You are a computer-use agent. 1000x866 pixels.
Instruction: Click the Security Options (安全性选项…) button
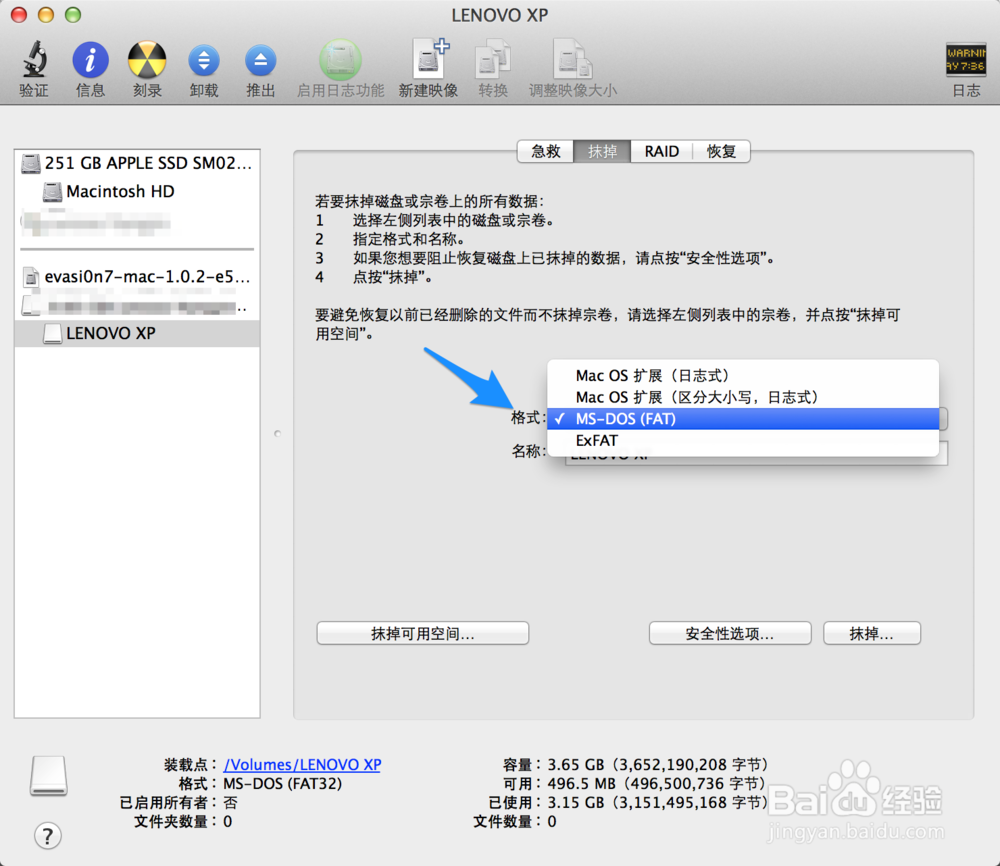click(x=730, y=633)
